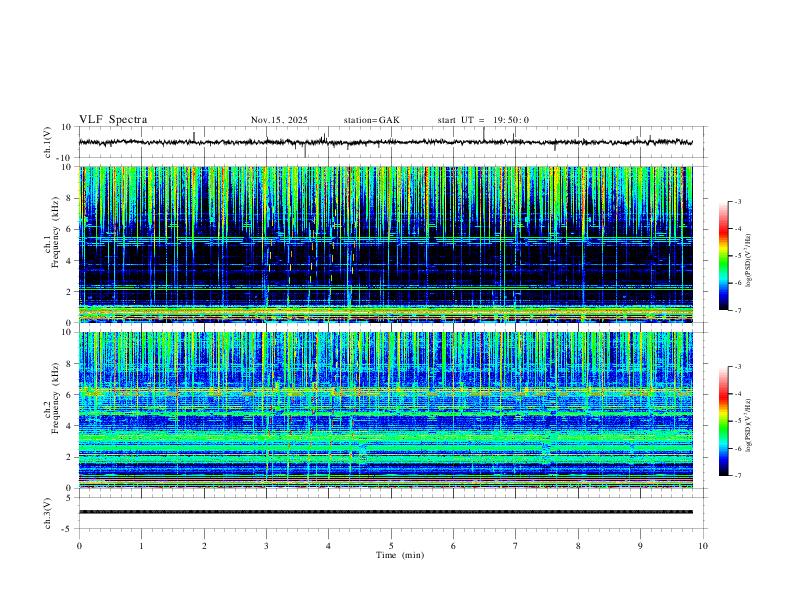This screenshot has height=612, width=792.
Task: Click the log(PSD) label beside ch.2 color scale
Action: coord(748,426)
